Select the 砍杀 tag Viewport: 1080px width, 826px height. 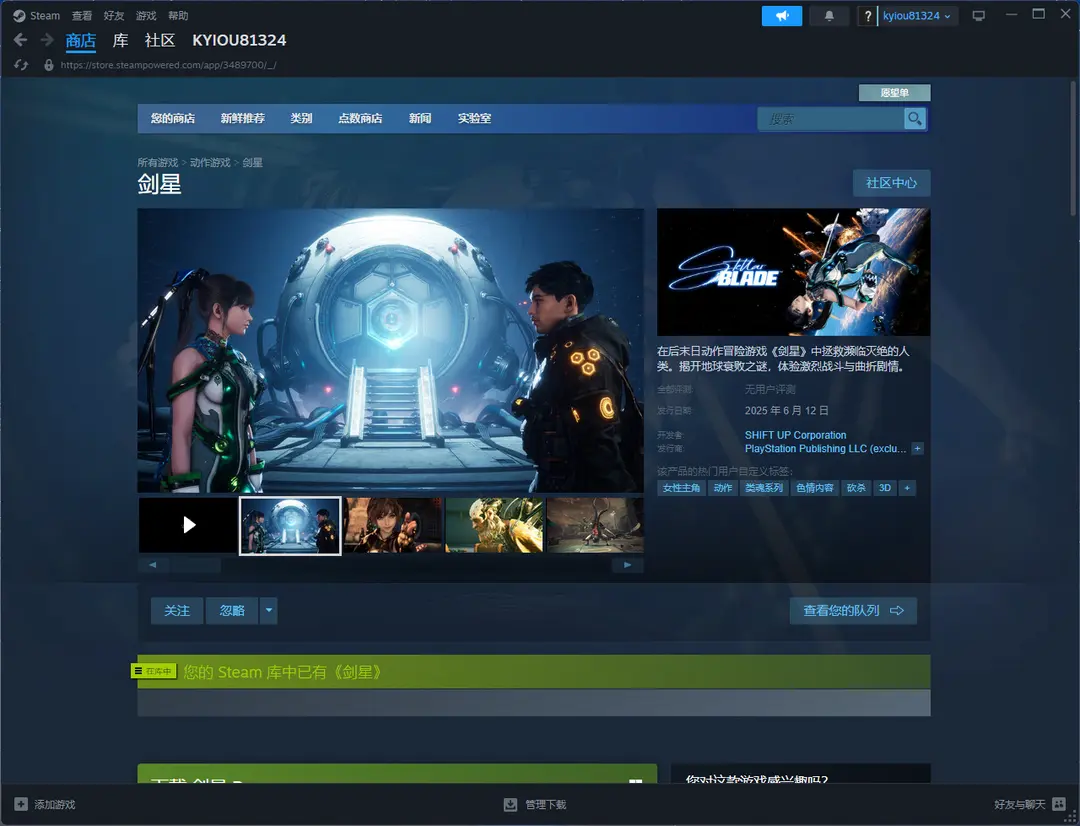856,488
